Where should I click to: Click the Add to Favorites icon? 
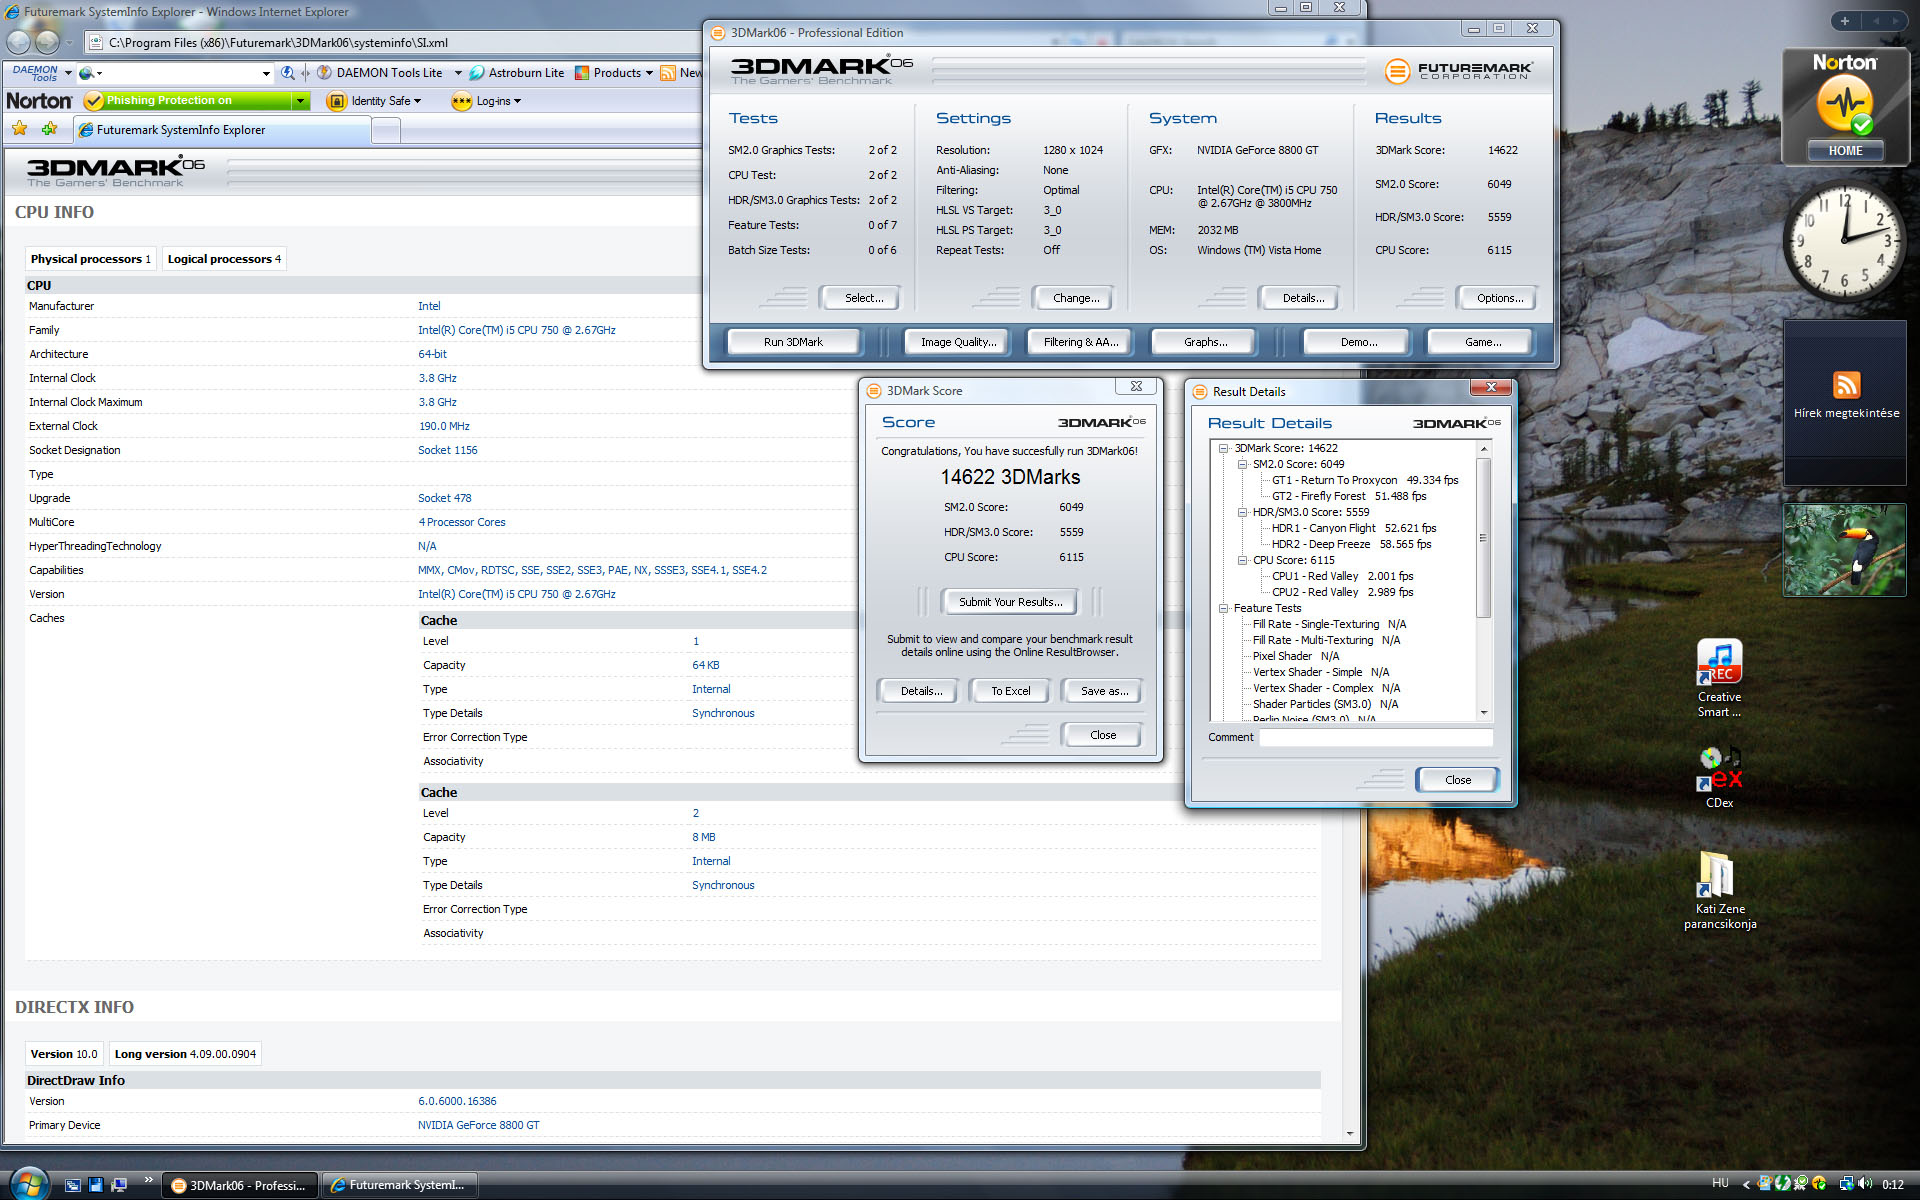(x=49, y=129)
